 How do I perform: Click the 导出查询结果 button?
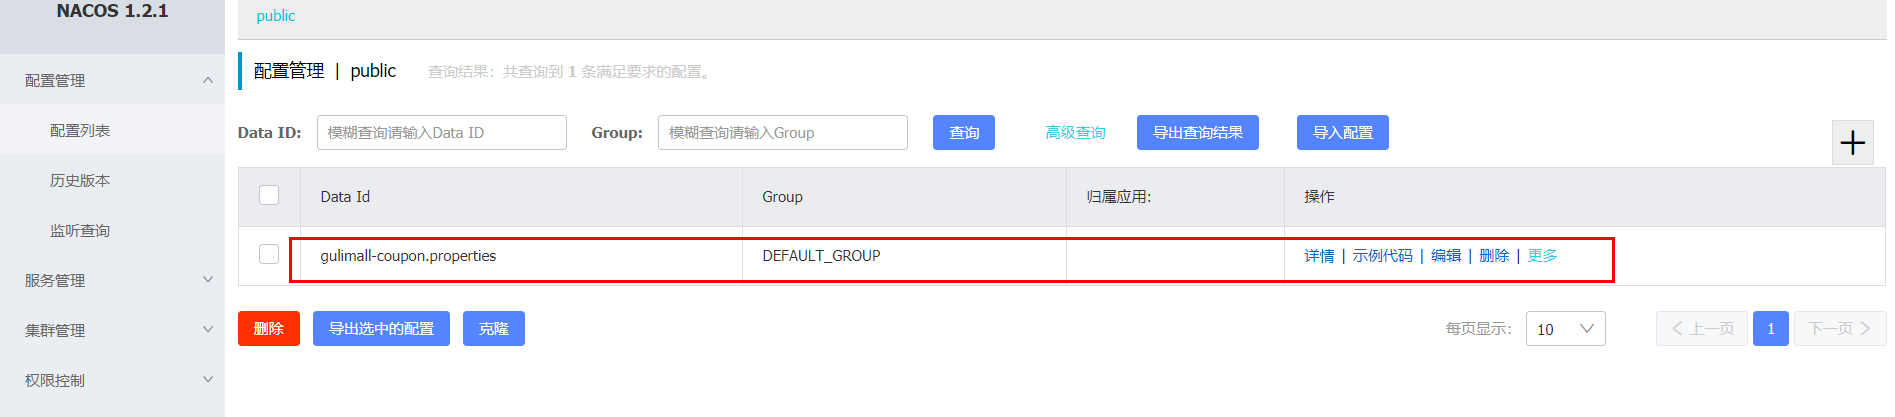coord(1197,133)
